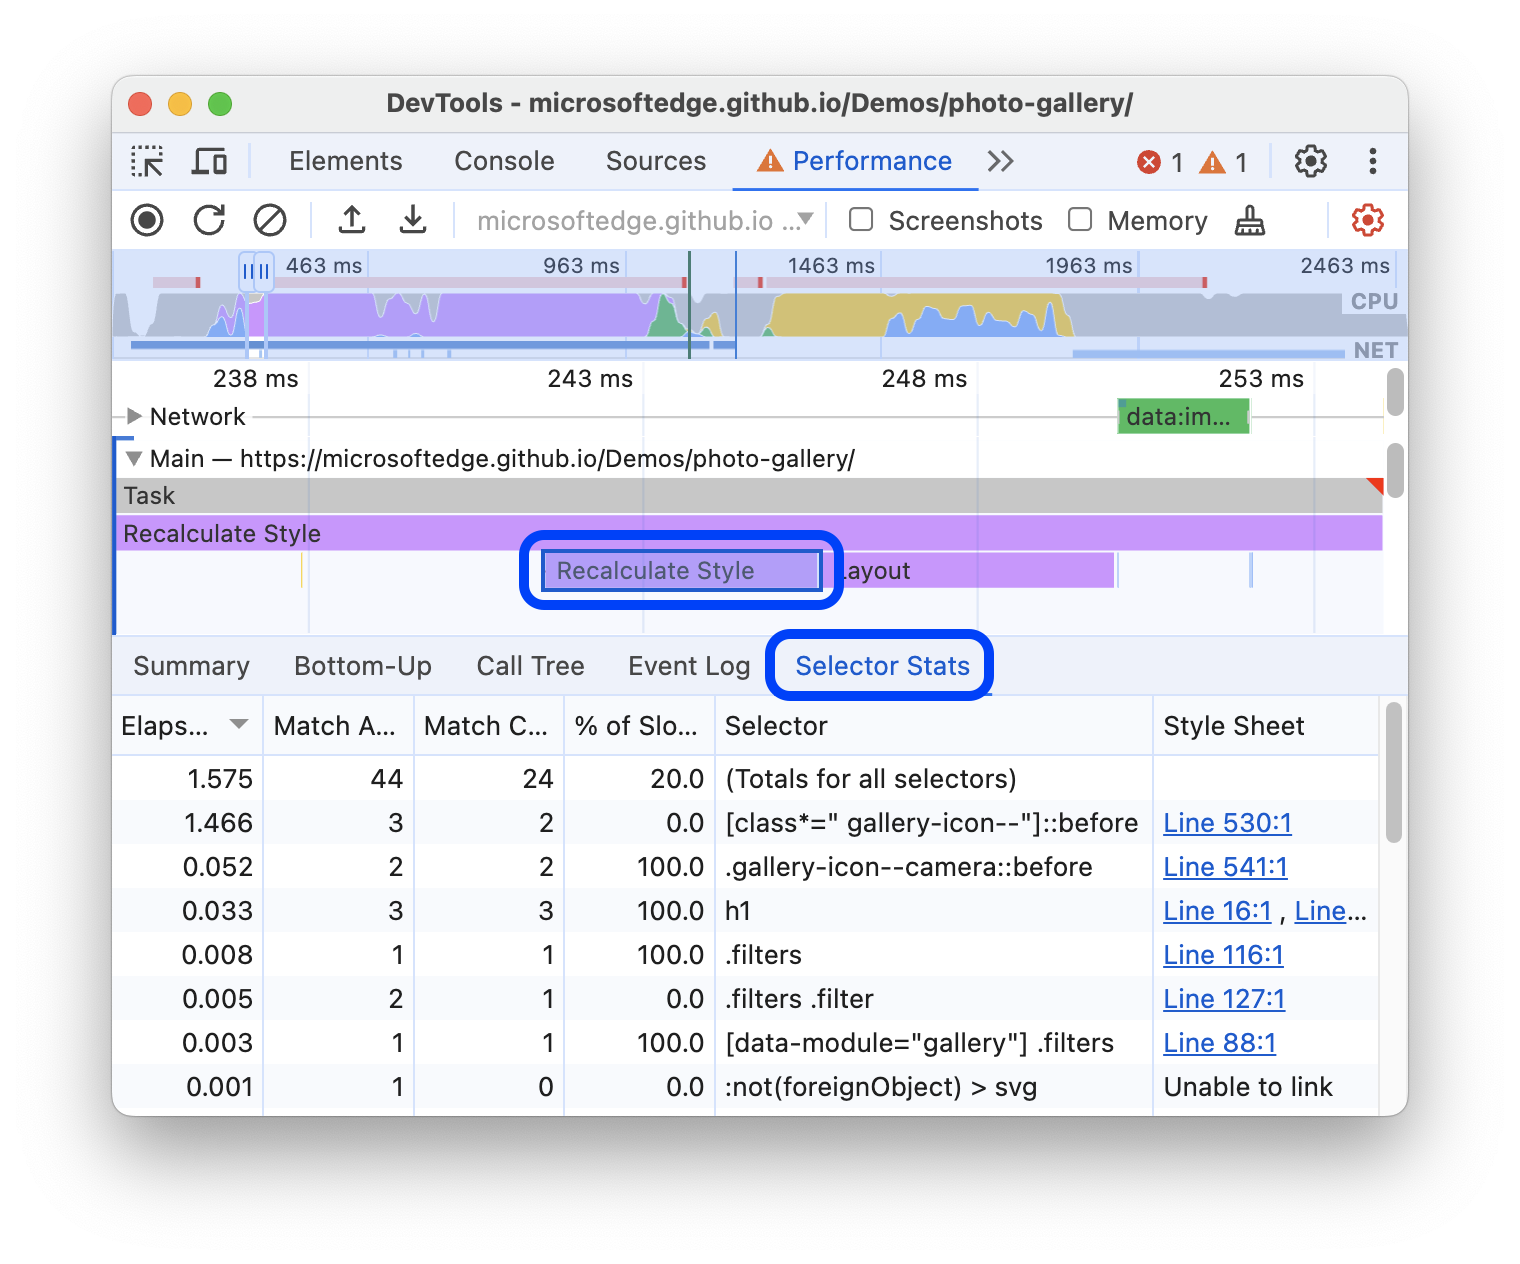Open the Console panel
Screen dimensions: 1520x1264
pos(504,161)
